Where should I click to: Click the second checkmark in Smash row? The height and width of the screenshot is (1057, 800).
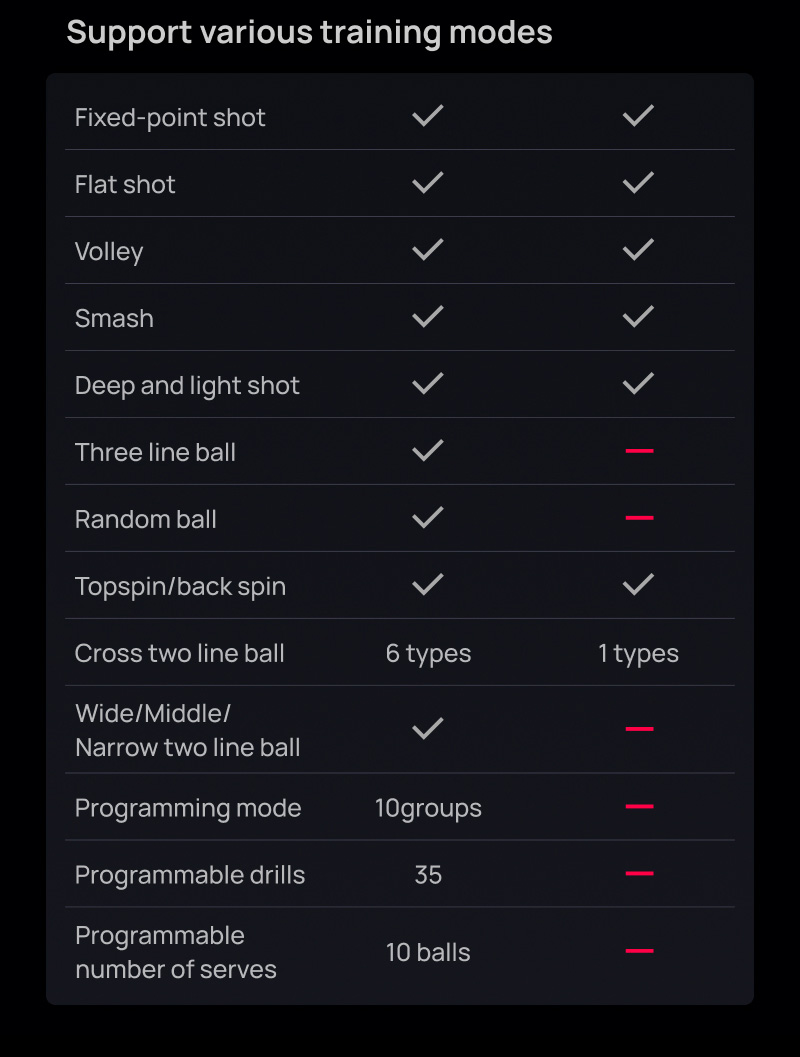coord(638,317)
